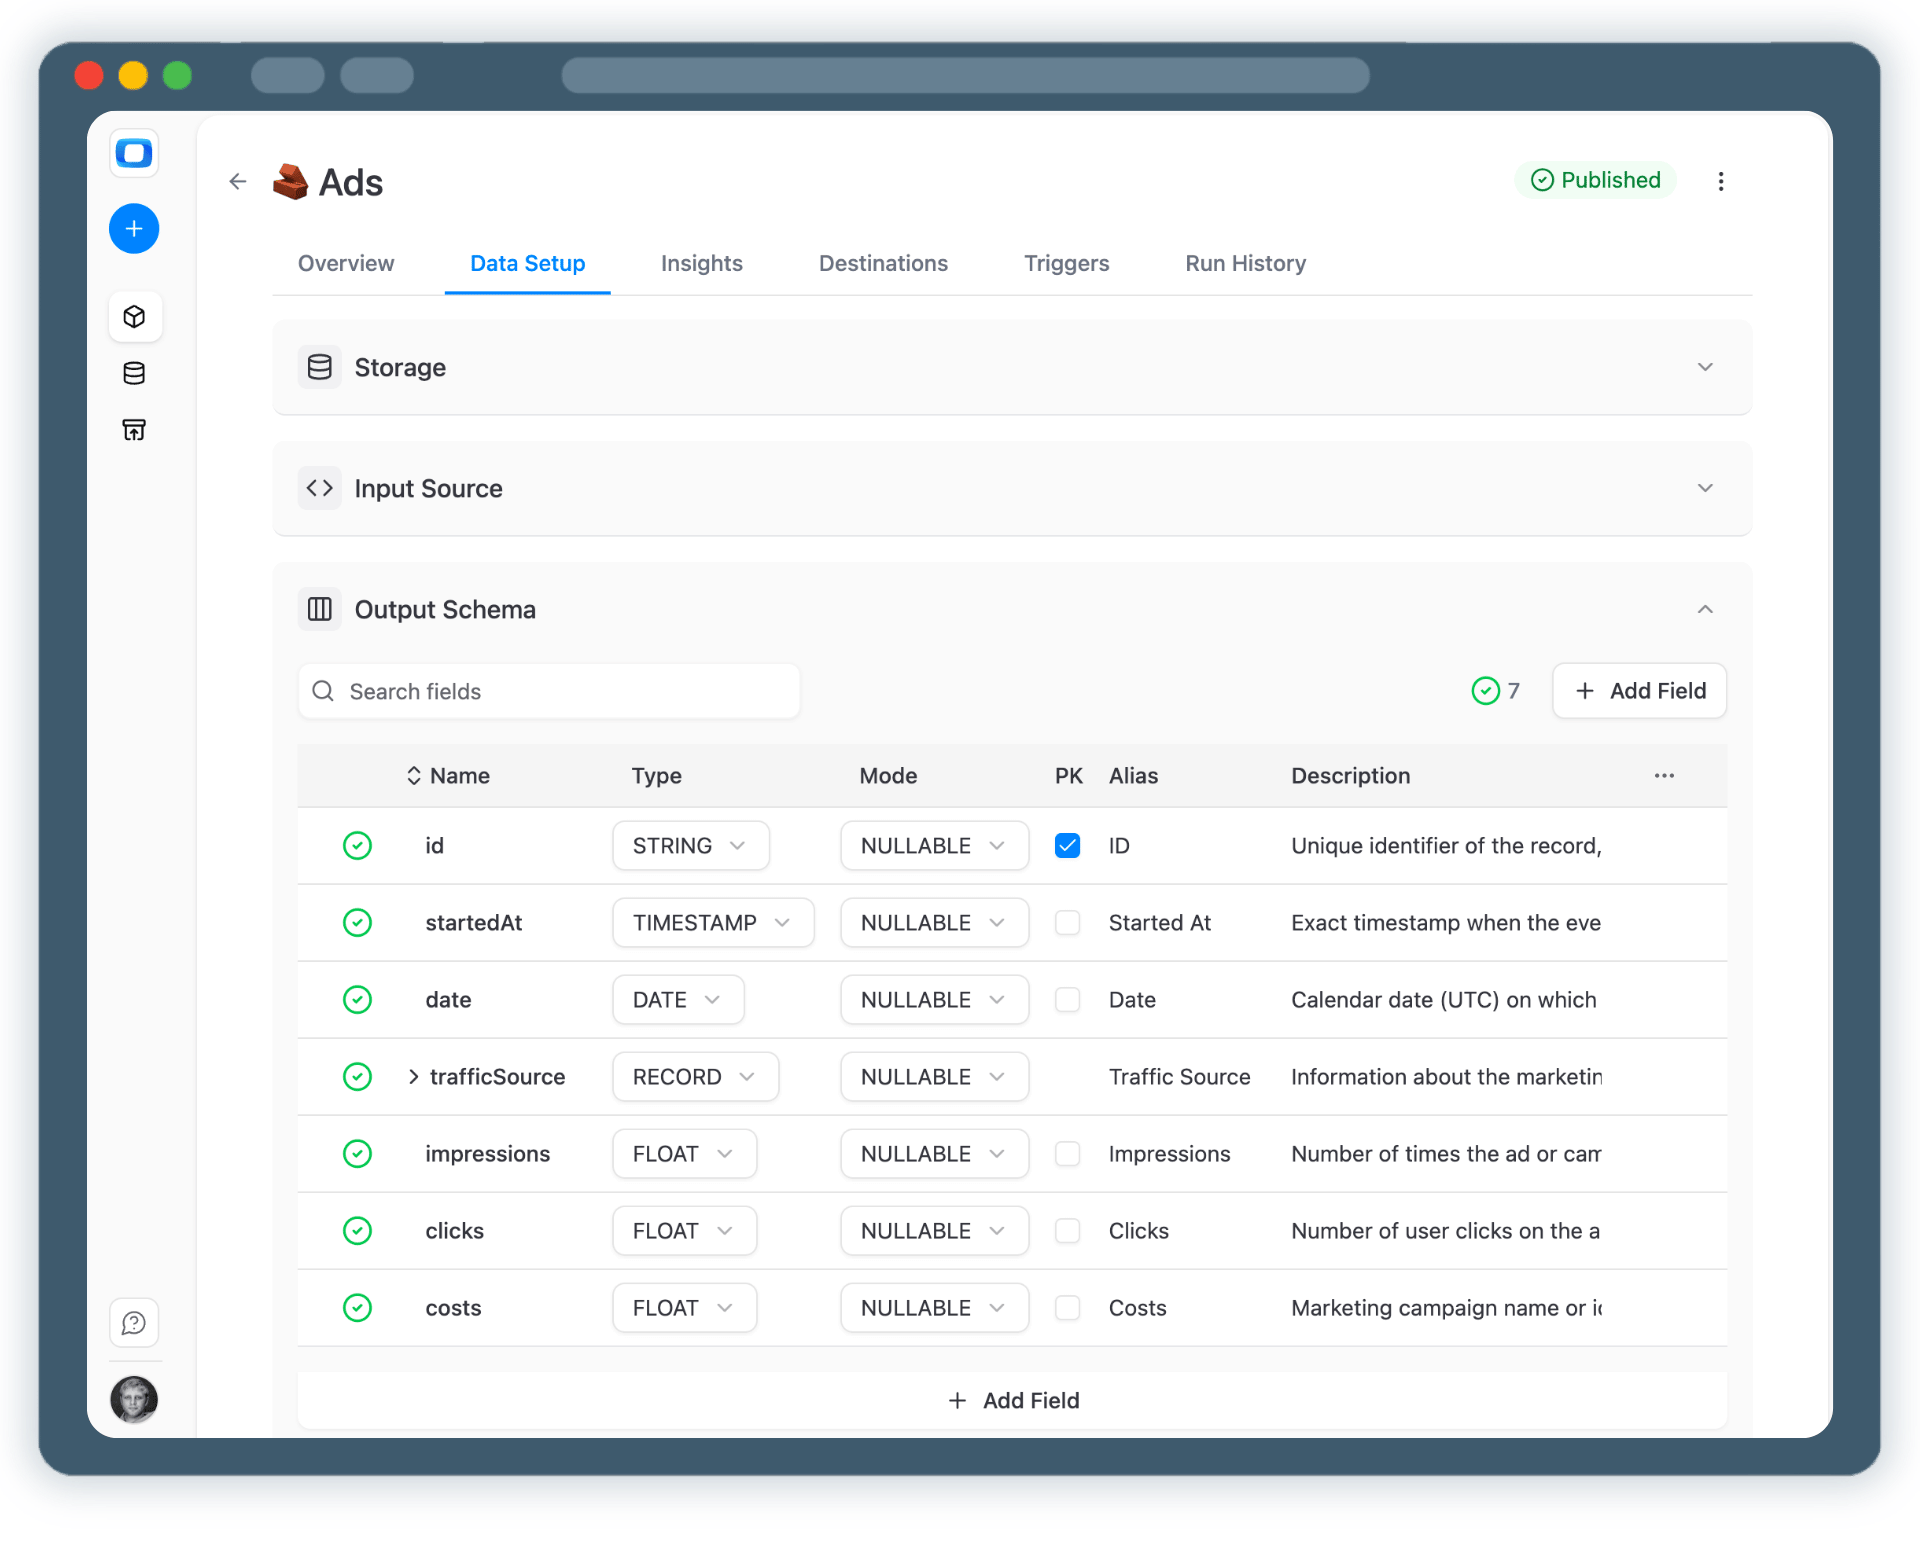The height and width of the screenshot is (1562, 1920).
Task: Click the archive/export icon in sidebar
Action: pyautogui.click(x=134, y=429)
